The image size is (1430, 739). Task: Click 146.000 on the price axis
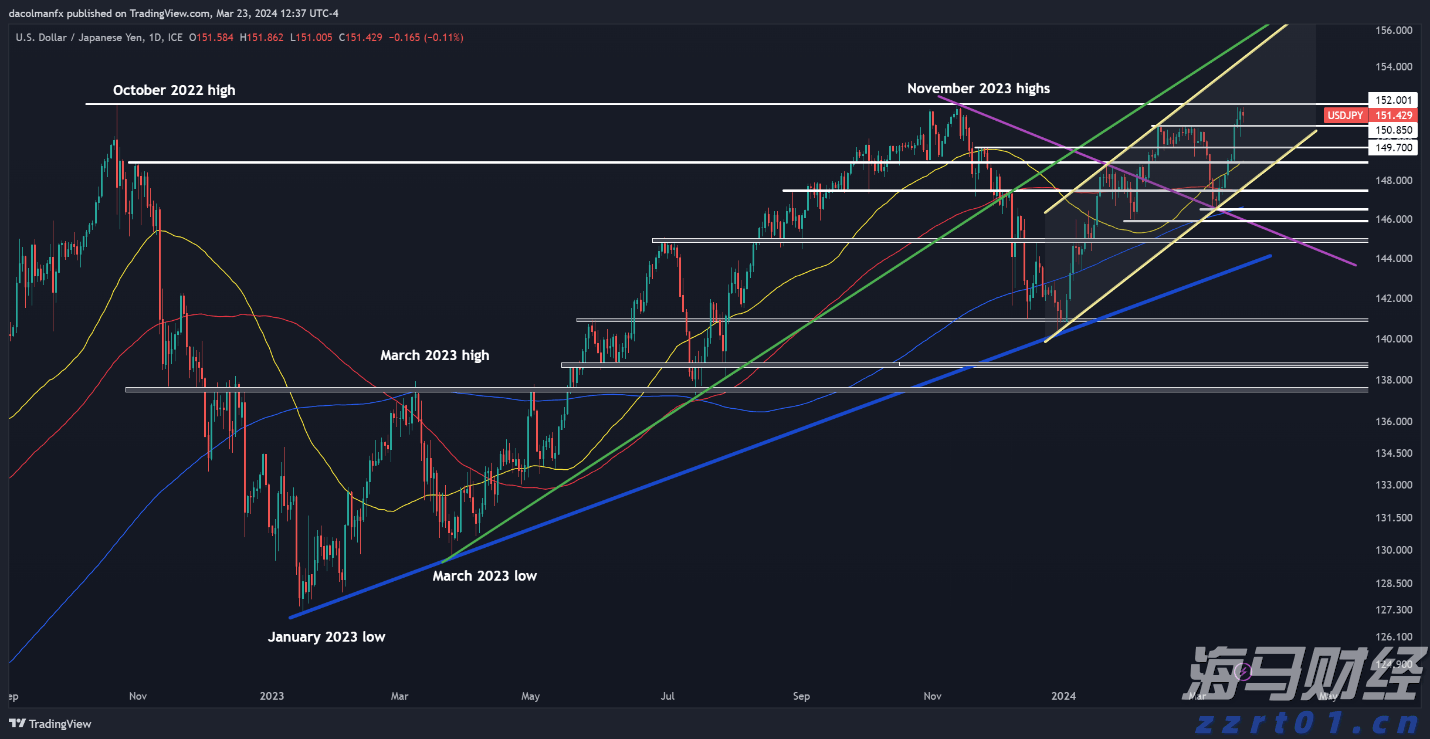click(x=1393, y=218)
